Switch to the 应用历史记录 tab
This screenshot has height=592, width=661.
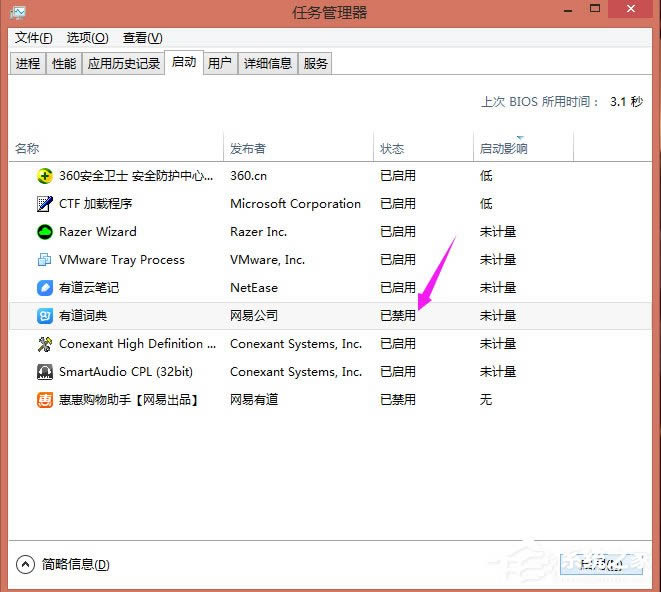click(124, 64)
